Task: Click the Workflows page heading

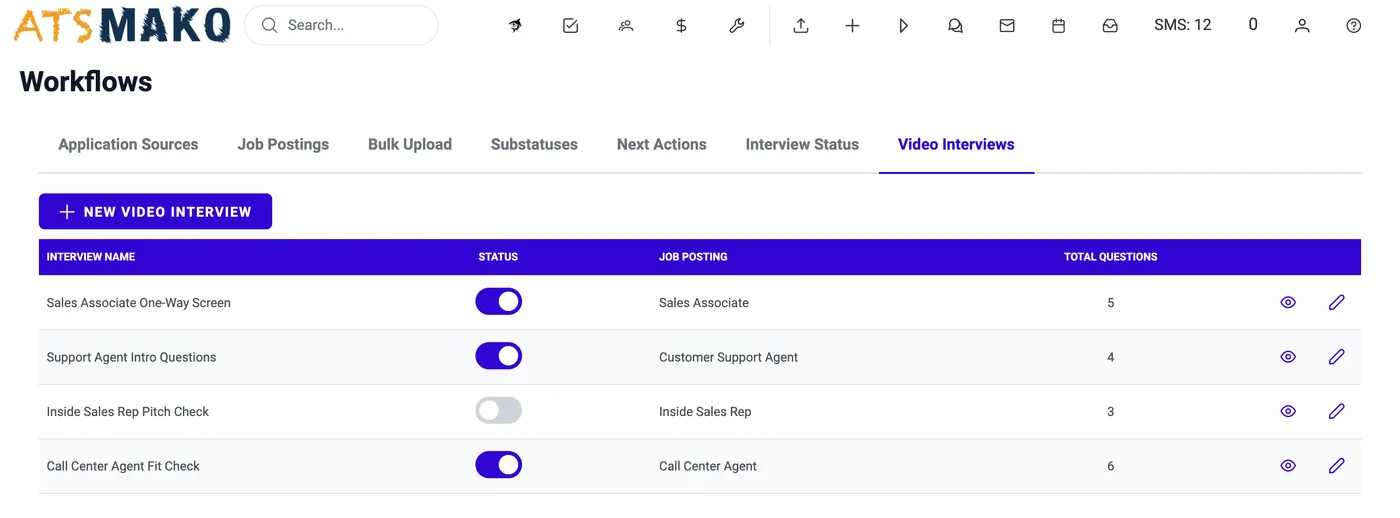Action: (86, 82)
